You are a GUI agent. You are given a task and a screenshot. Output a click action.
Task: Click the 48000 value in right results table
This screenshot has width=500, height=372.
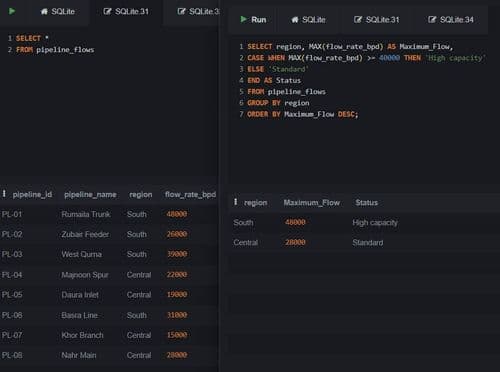point(295,222)
